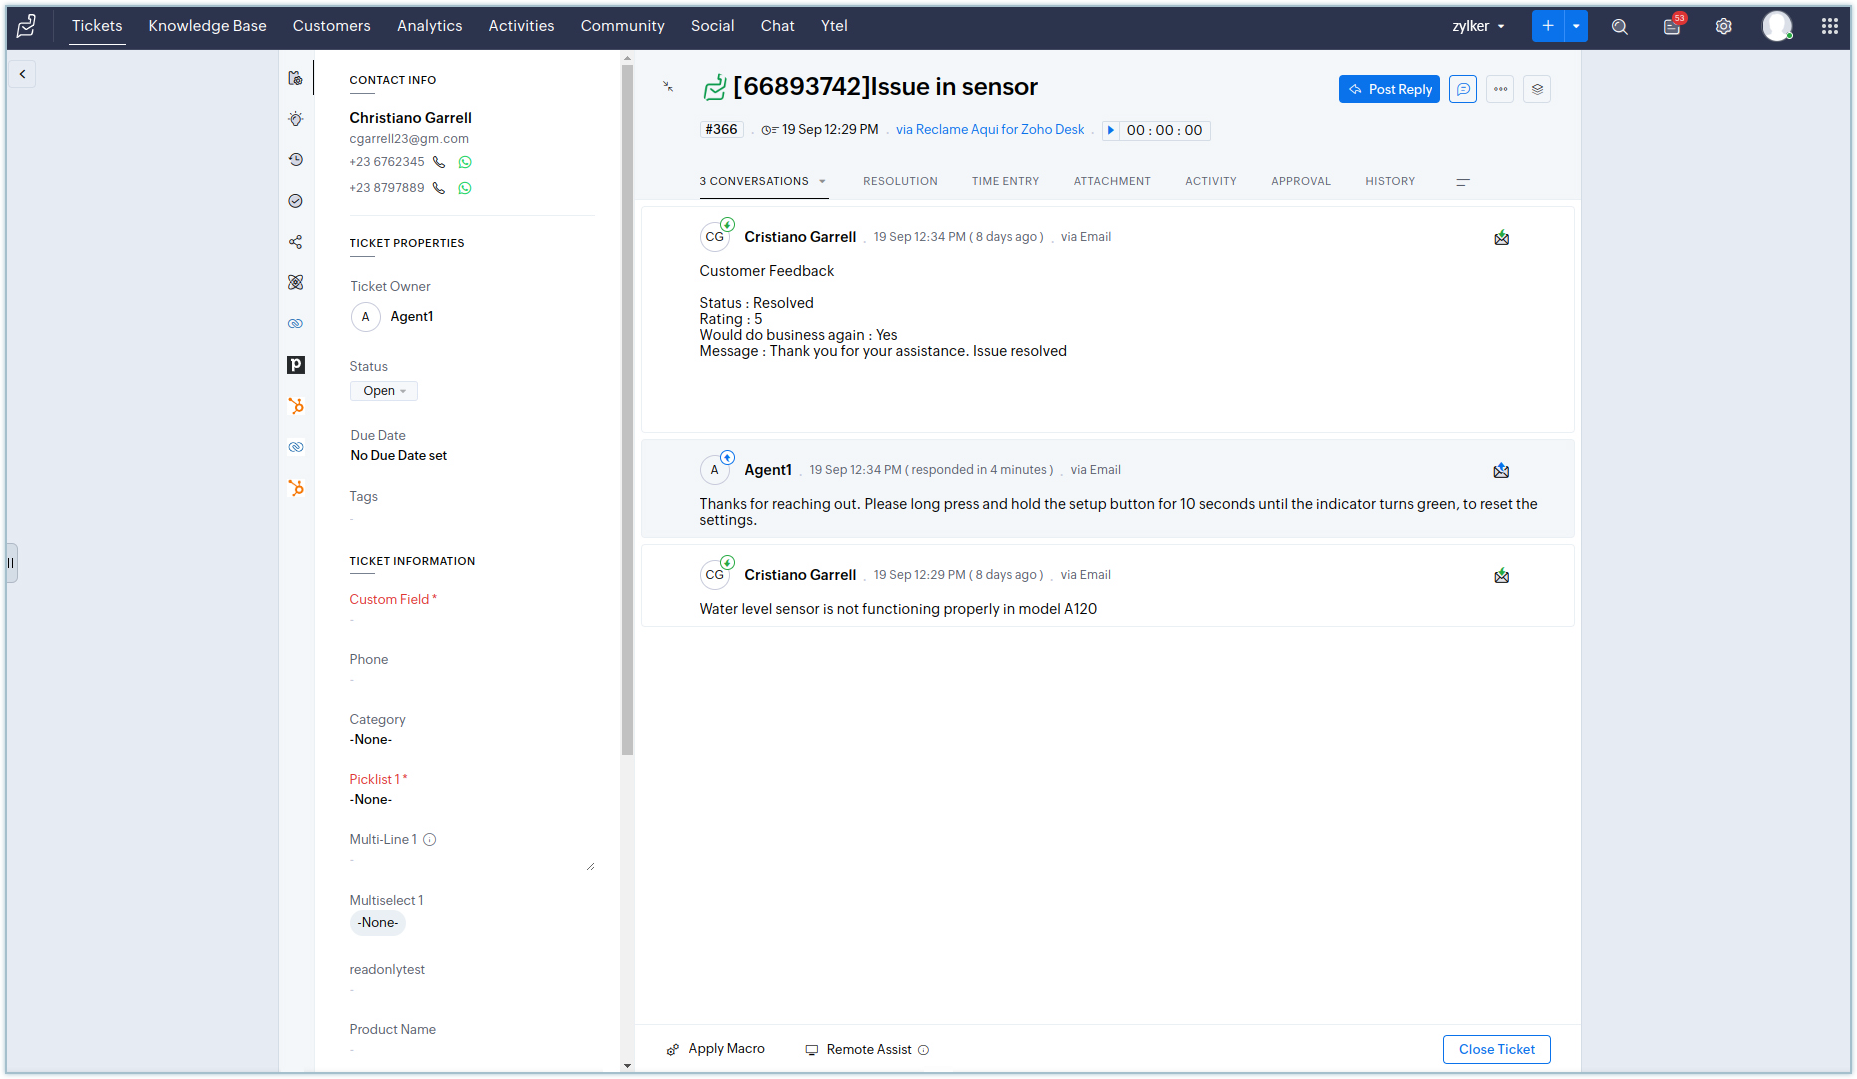Screen dimensions: 1857x1079
Task: Click the comment icon beside Post Reply
Action: click(x=1462, y=89)
